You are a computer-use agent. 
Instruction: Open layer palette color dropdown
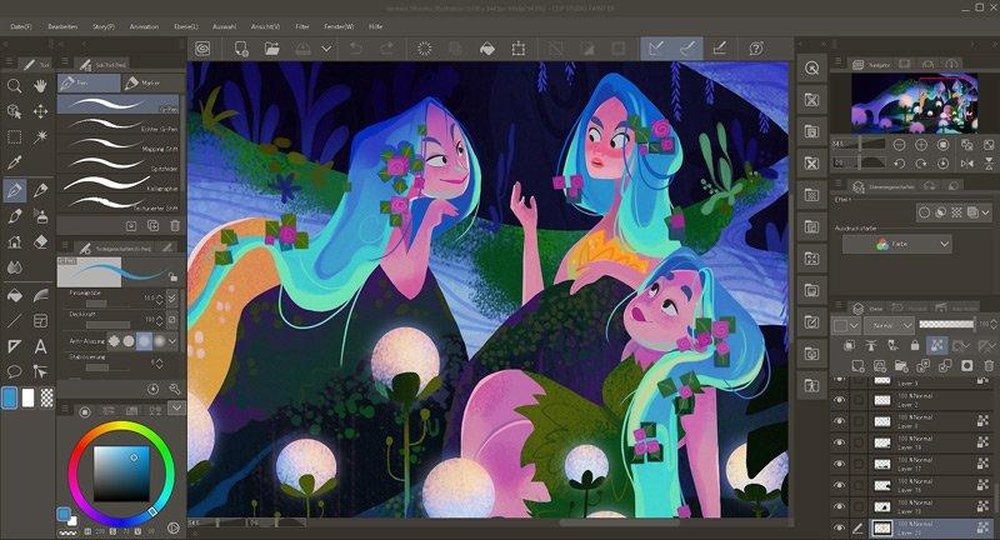click(846, 325)
